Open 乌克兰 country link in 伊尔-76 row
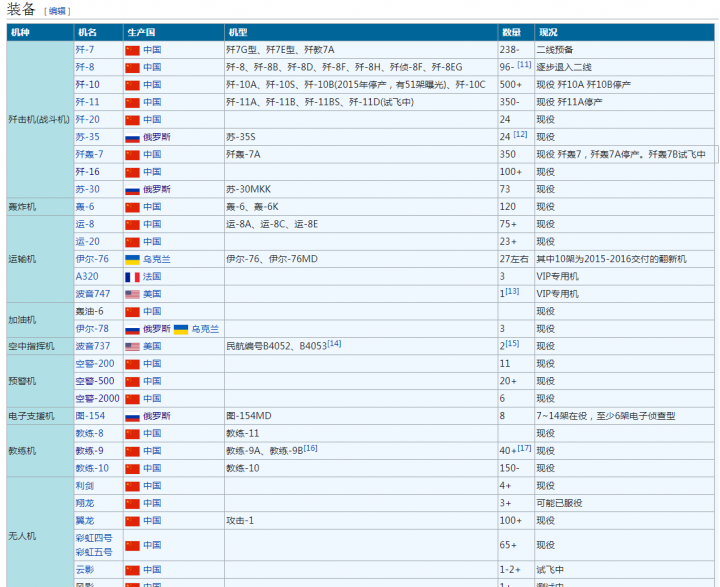This screenshot has width=720, height=587. point(157,259)
